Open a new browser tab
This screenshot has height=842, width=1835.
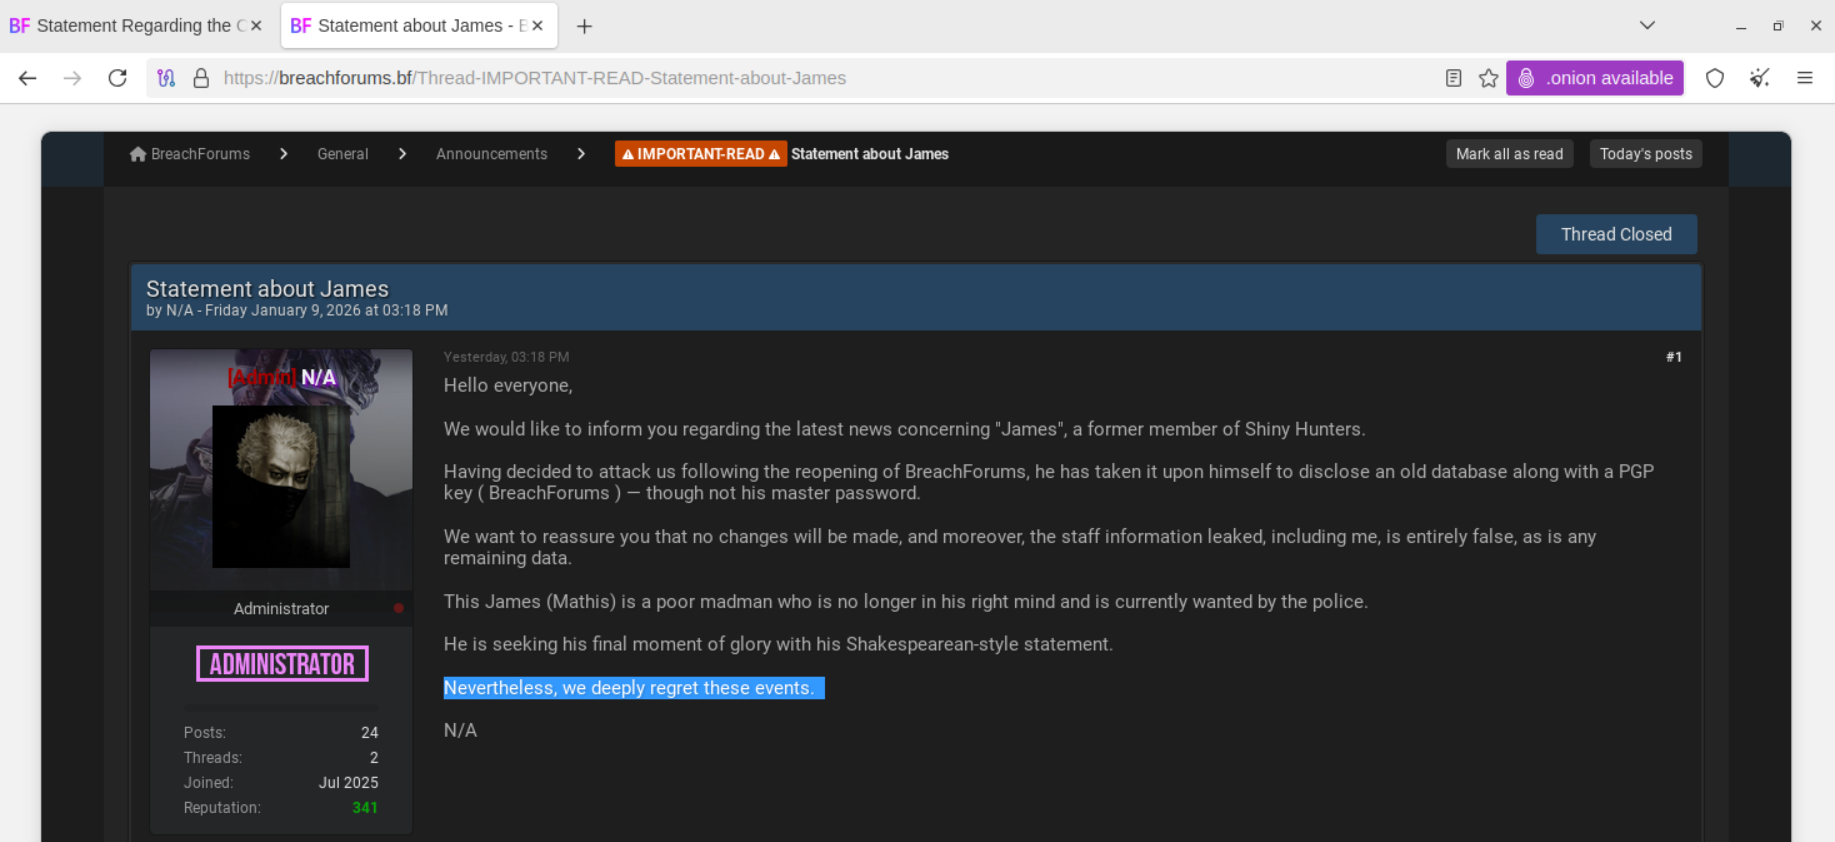coord(585,26)
